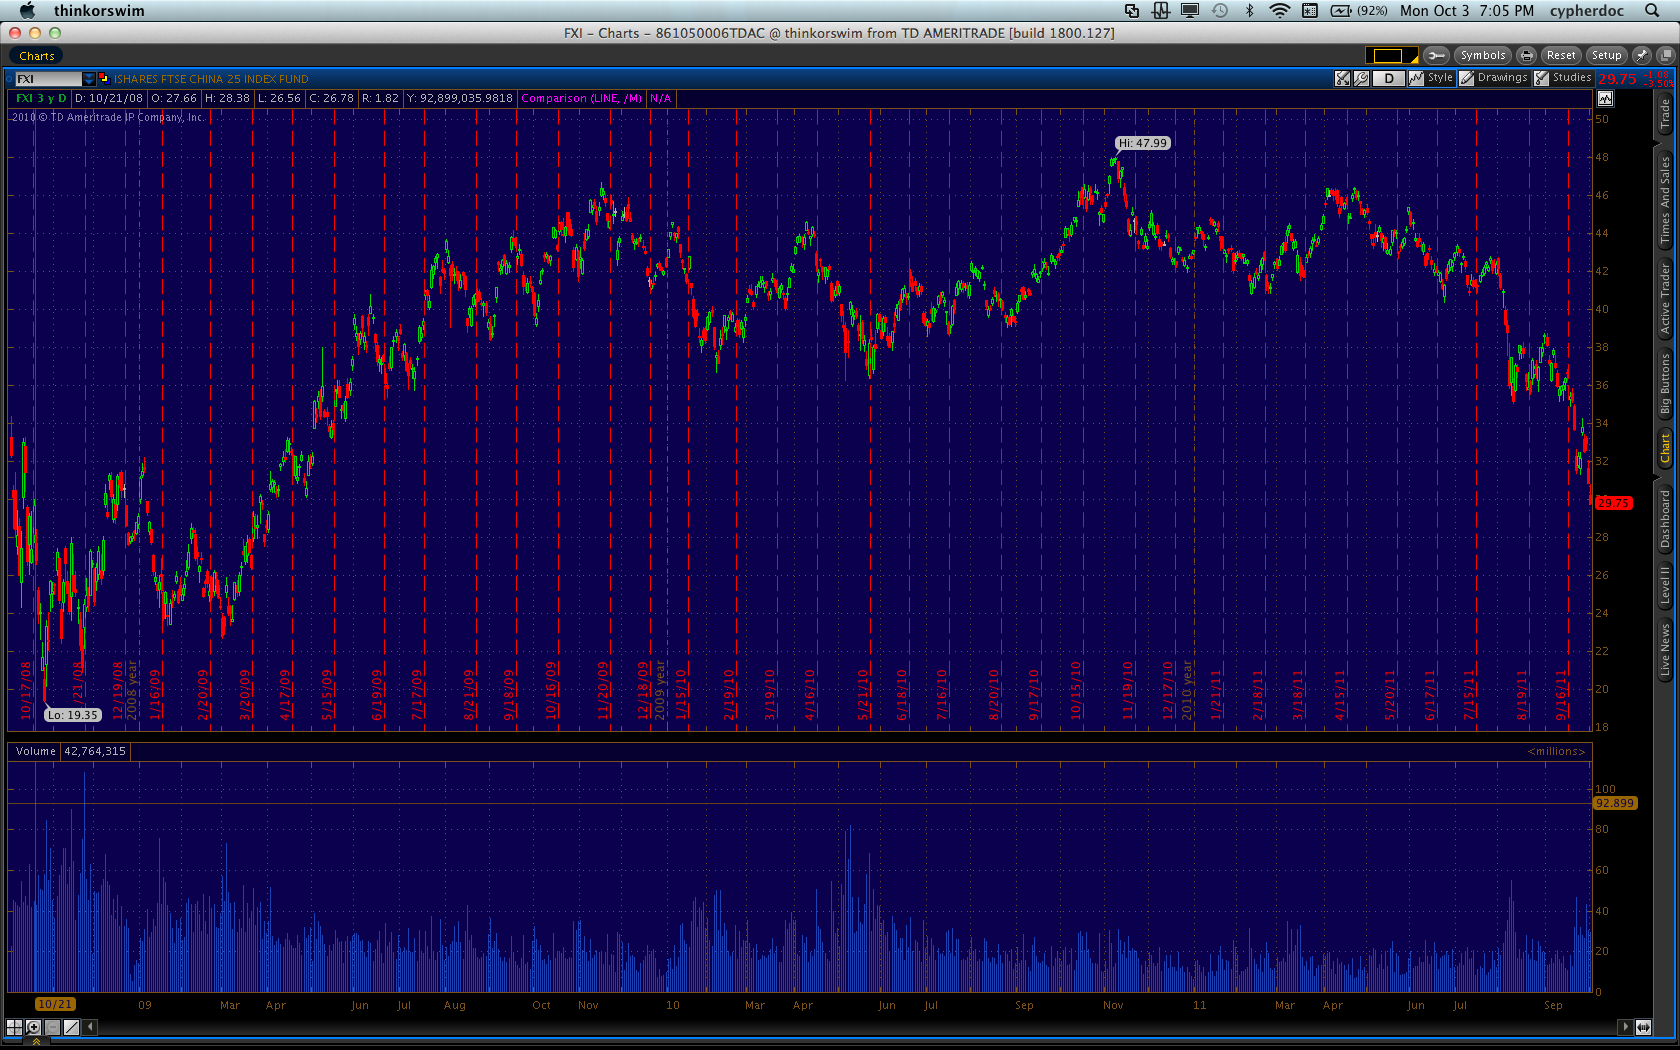Open the Drawings menu
This screenshot has height=1050, width=1680.
(1494, 78)
